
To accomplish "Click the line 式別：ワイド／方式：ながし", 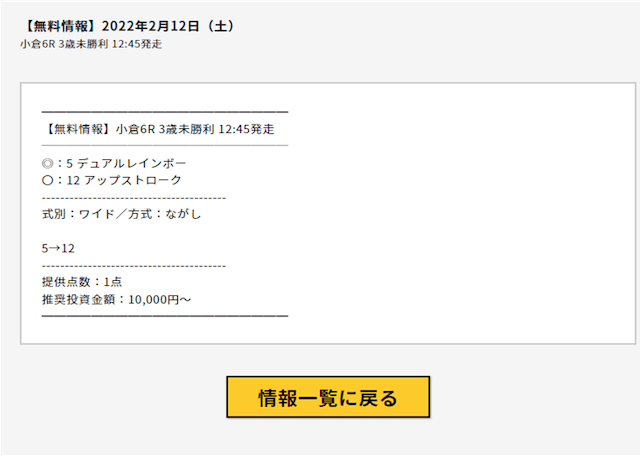I will (121, 214).
